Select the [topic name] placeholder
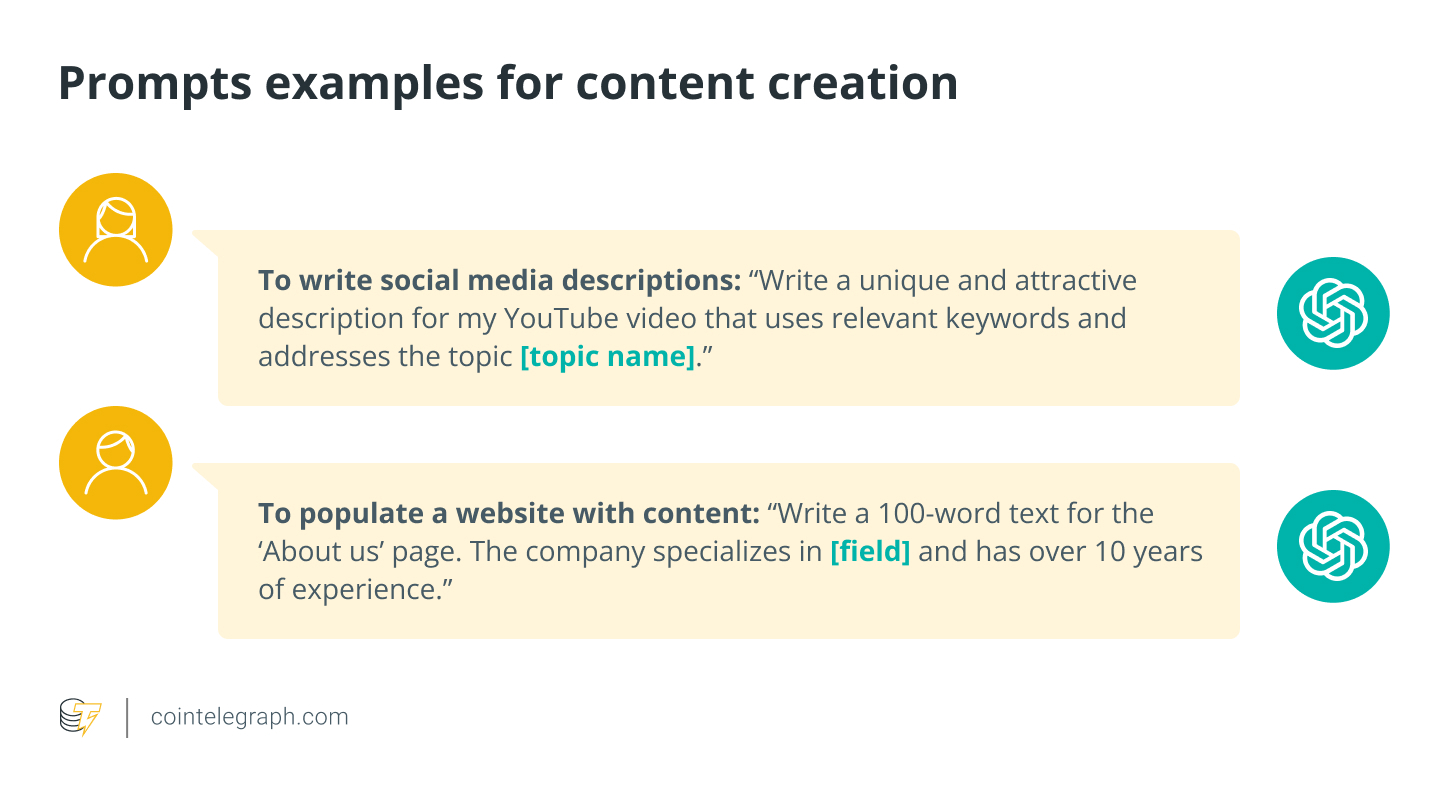 click(608, 357)
